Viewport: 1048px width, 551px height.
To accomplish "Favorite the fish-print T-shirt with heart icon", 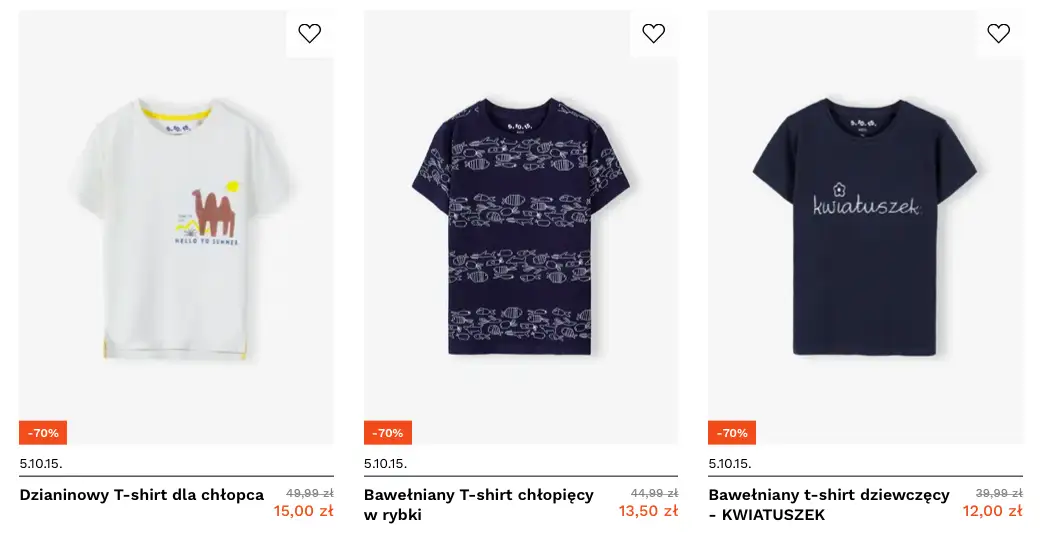I will [x=654, y=34].
